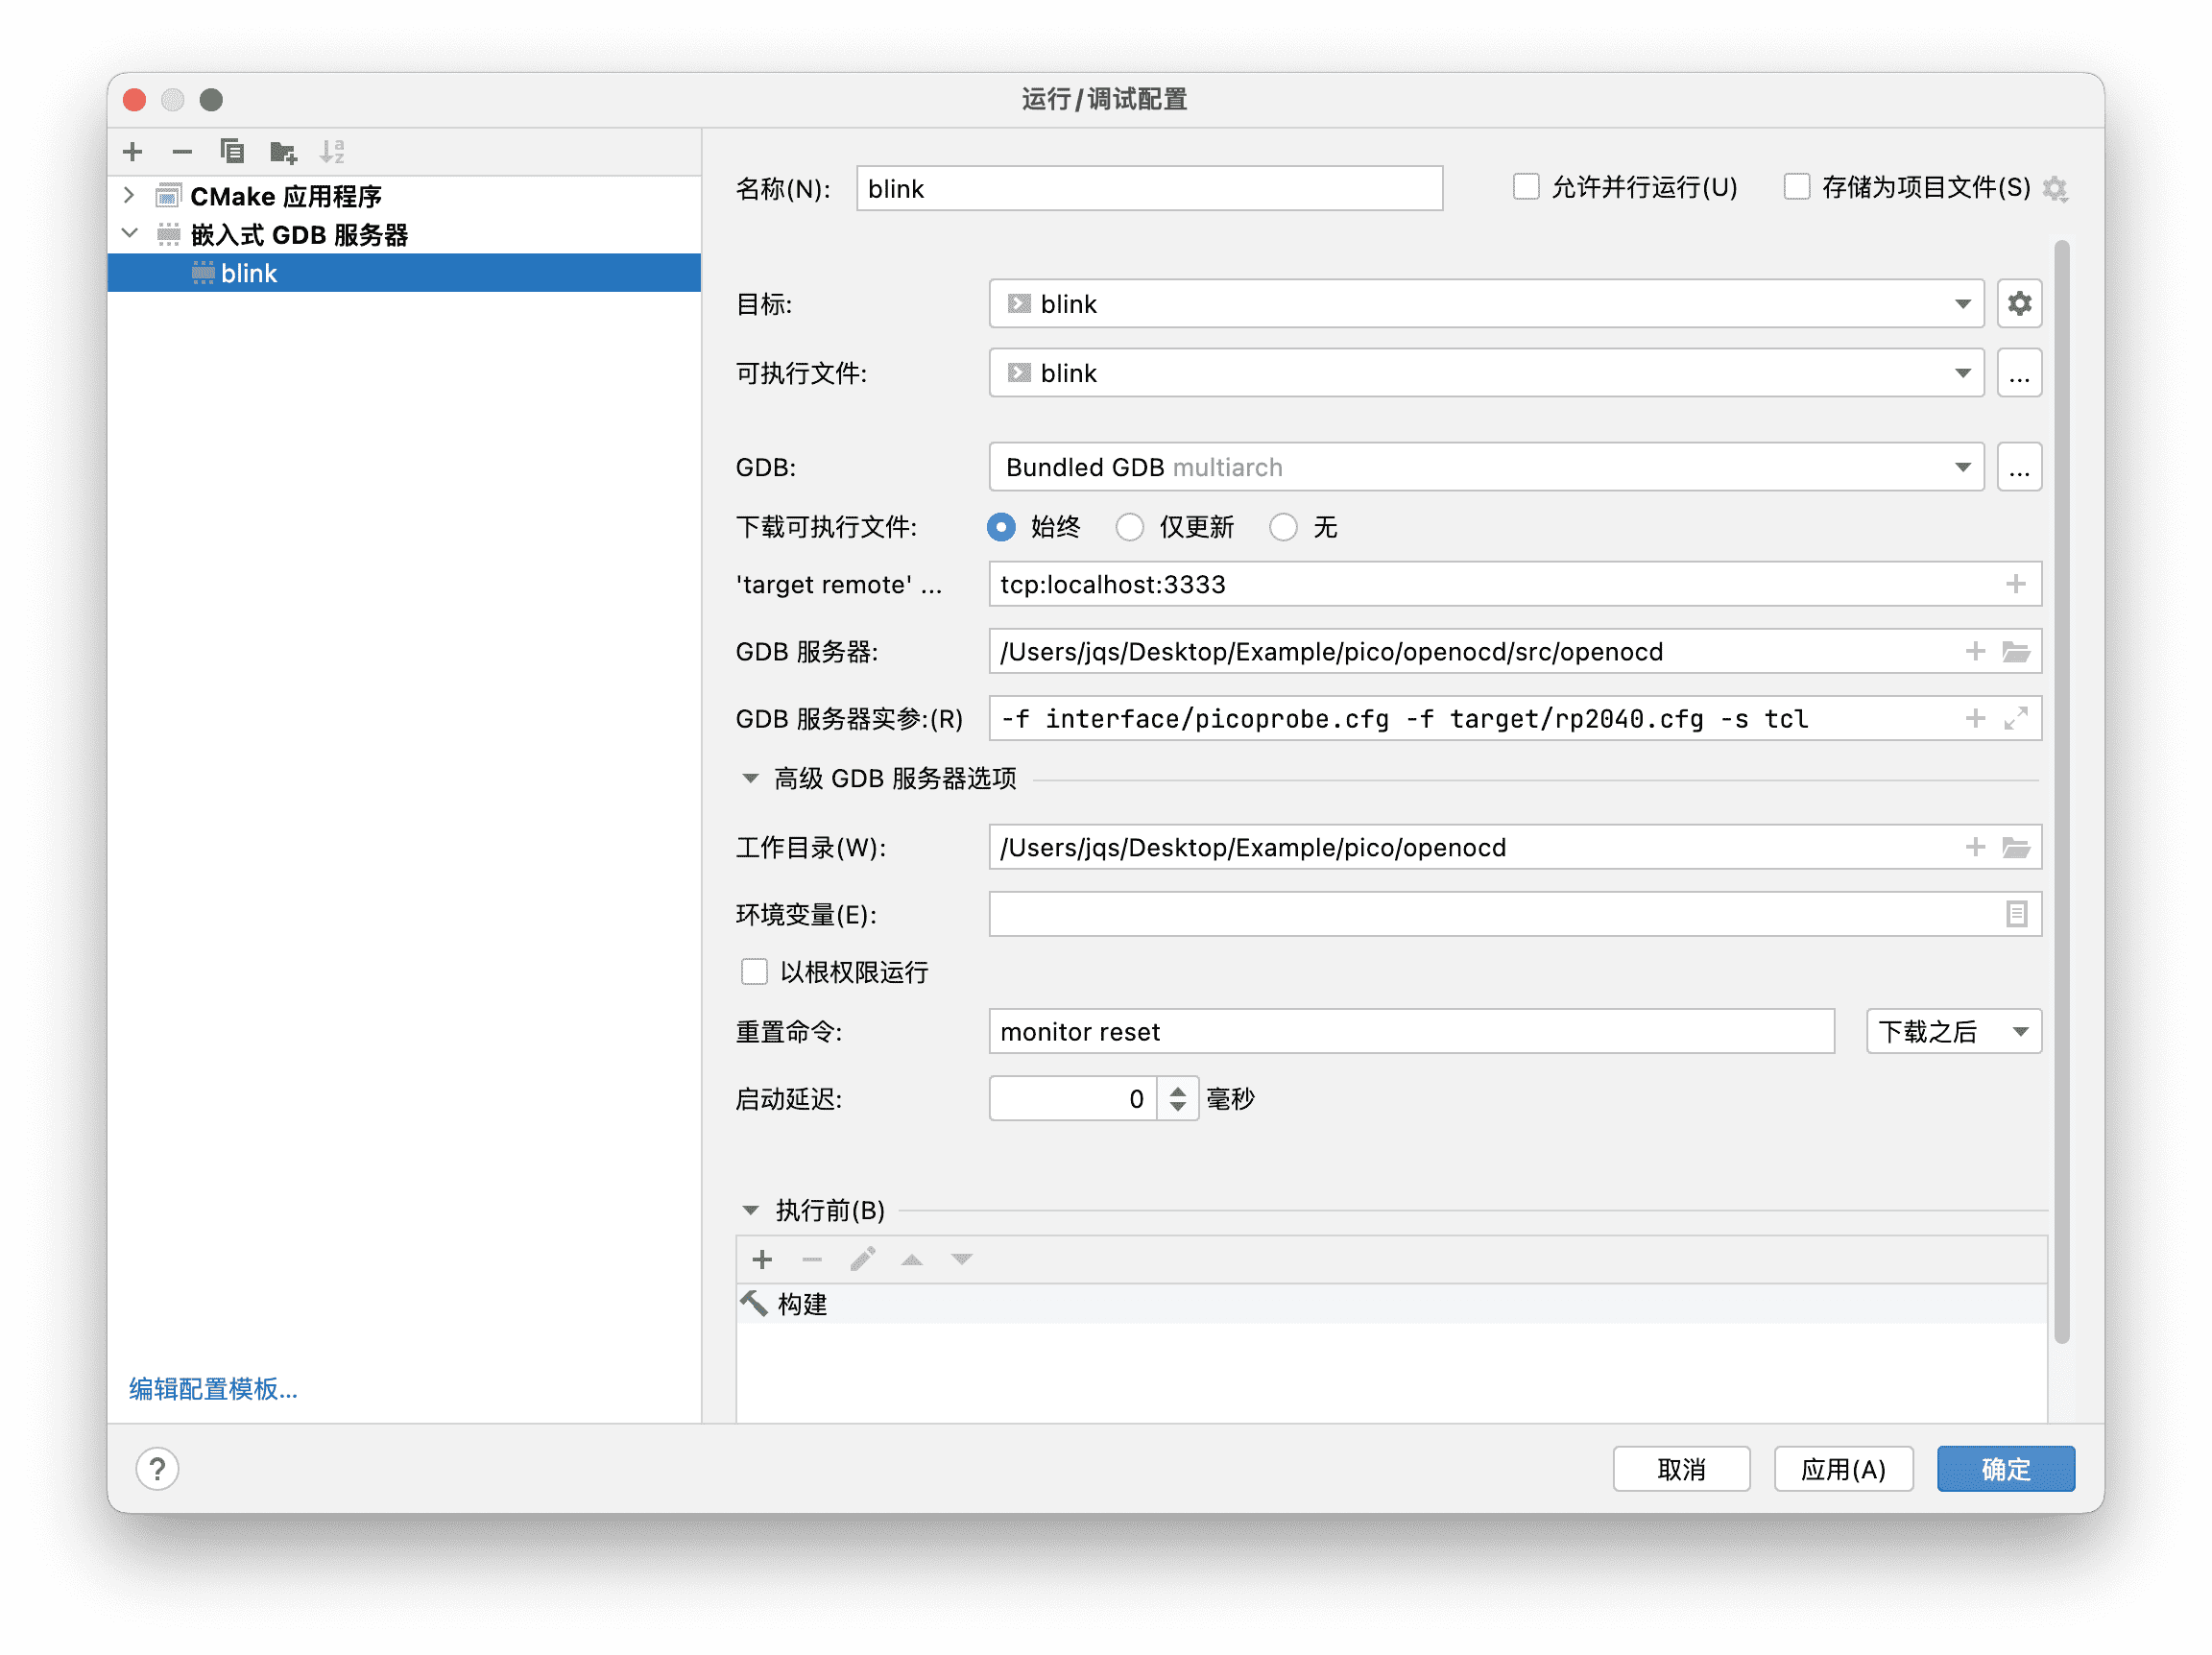This screenshot has height=1655, width=2212.
Task: Select the 始终 download option
Action: click(x=1001, y=527)
